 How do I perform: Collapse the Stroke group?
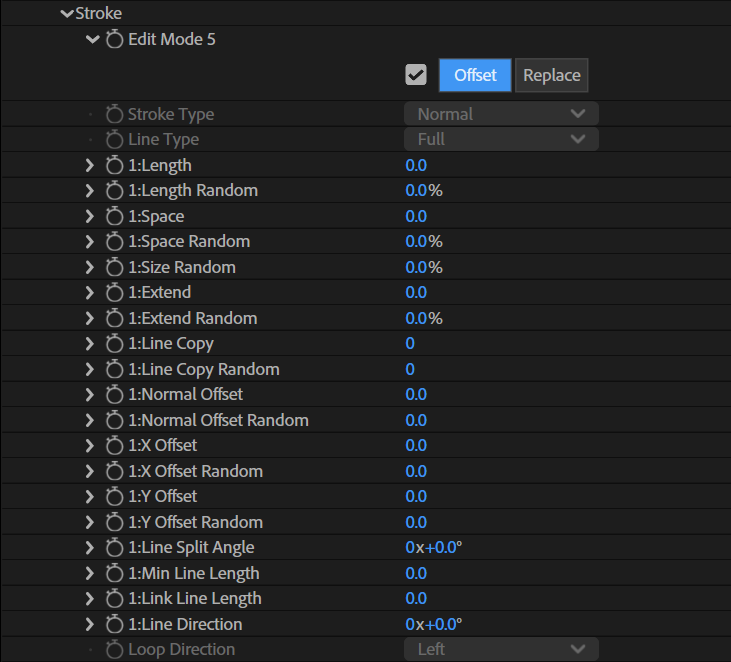(x=67, y=14)
